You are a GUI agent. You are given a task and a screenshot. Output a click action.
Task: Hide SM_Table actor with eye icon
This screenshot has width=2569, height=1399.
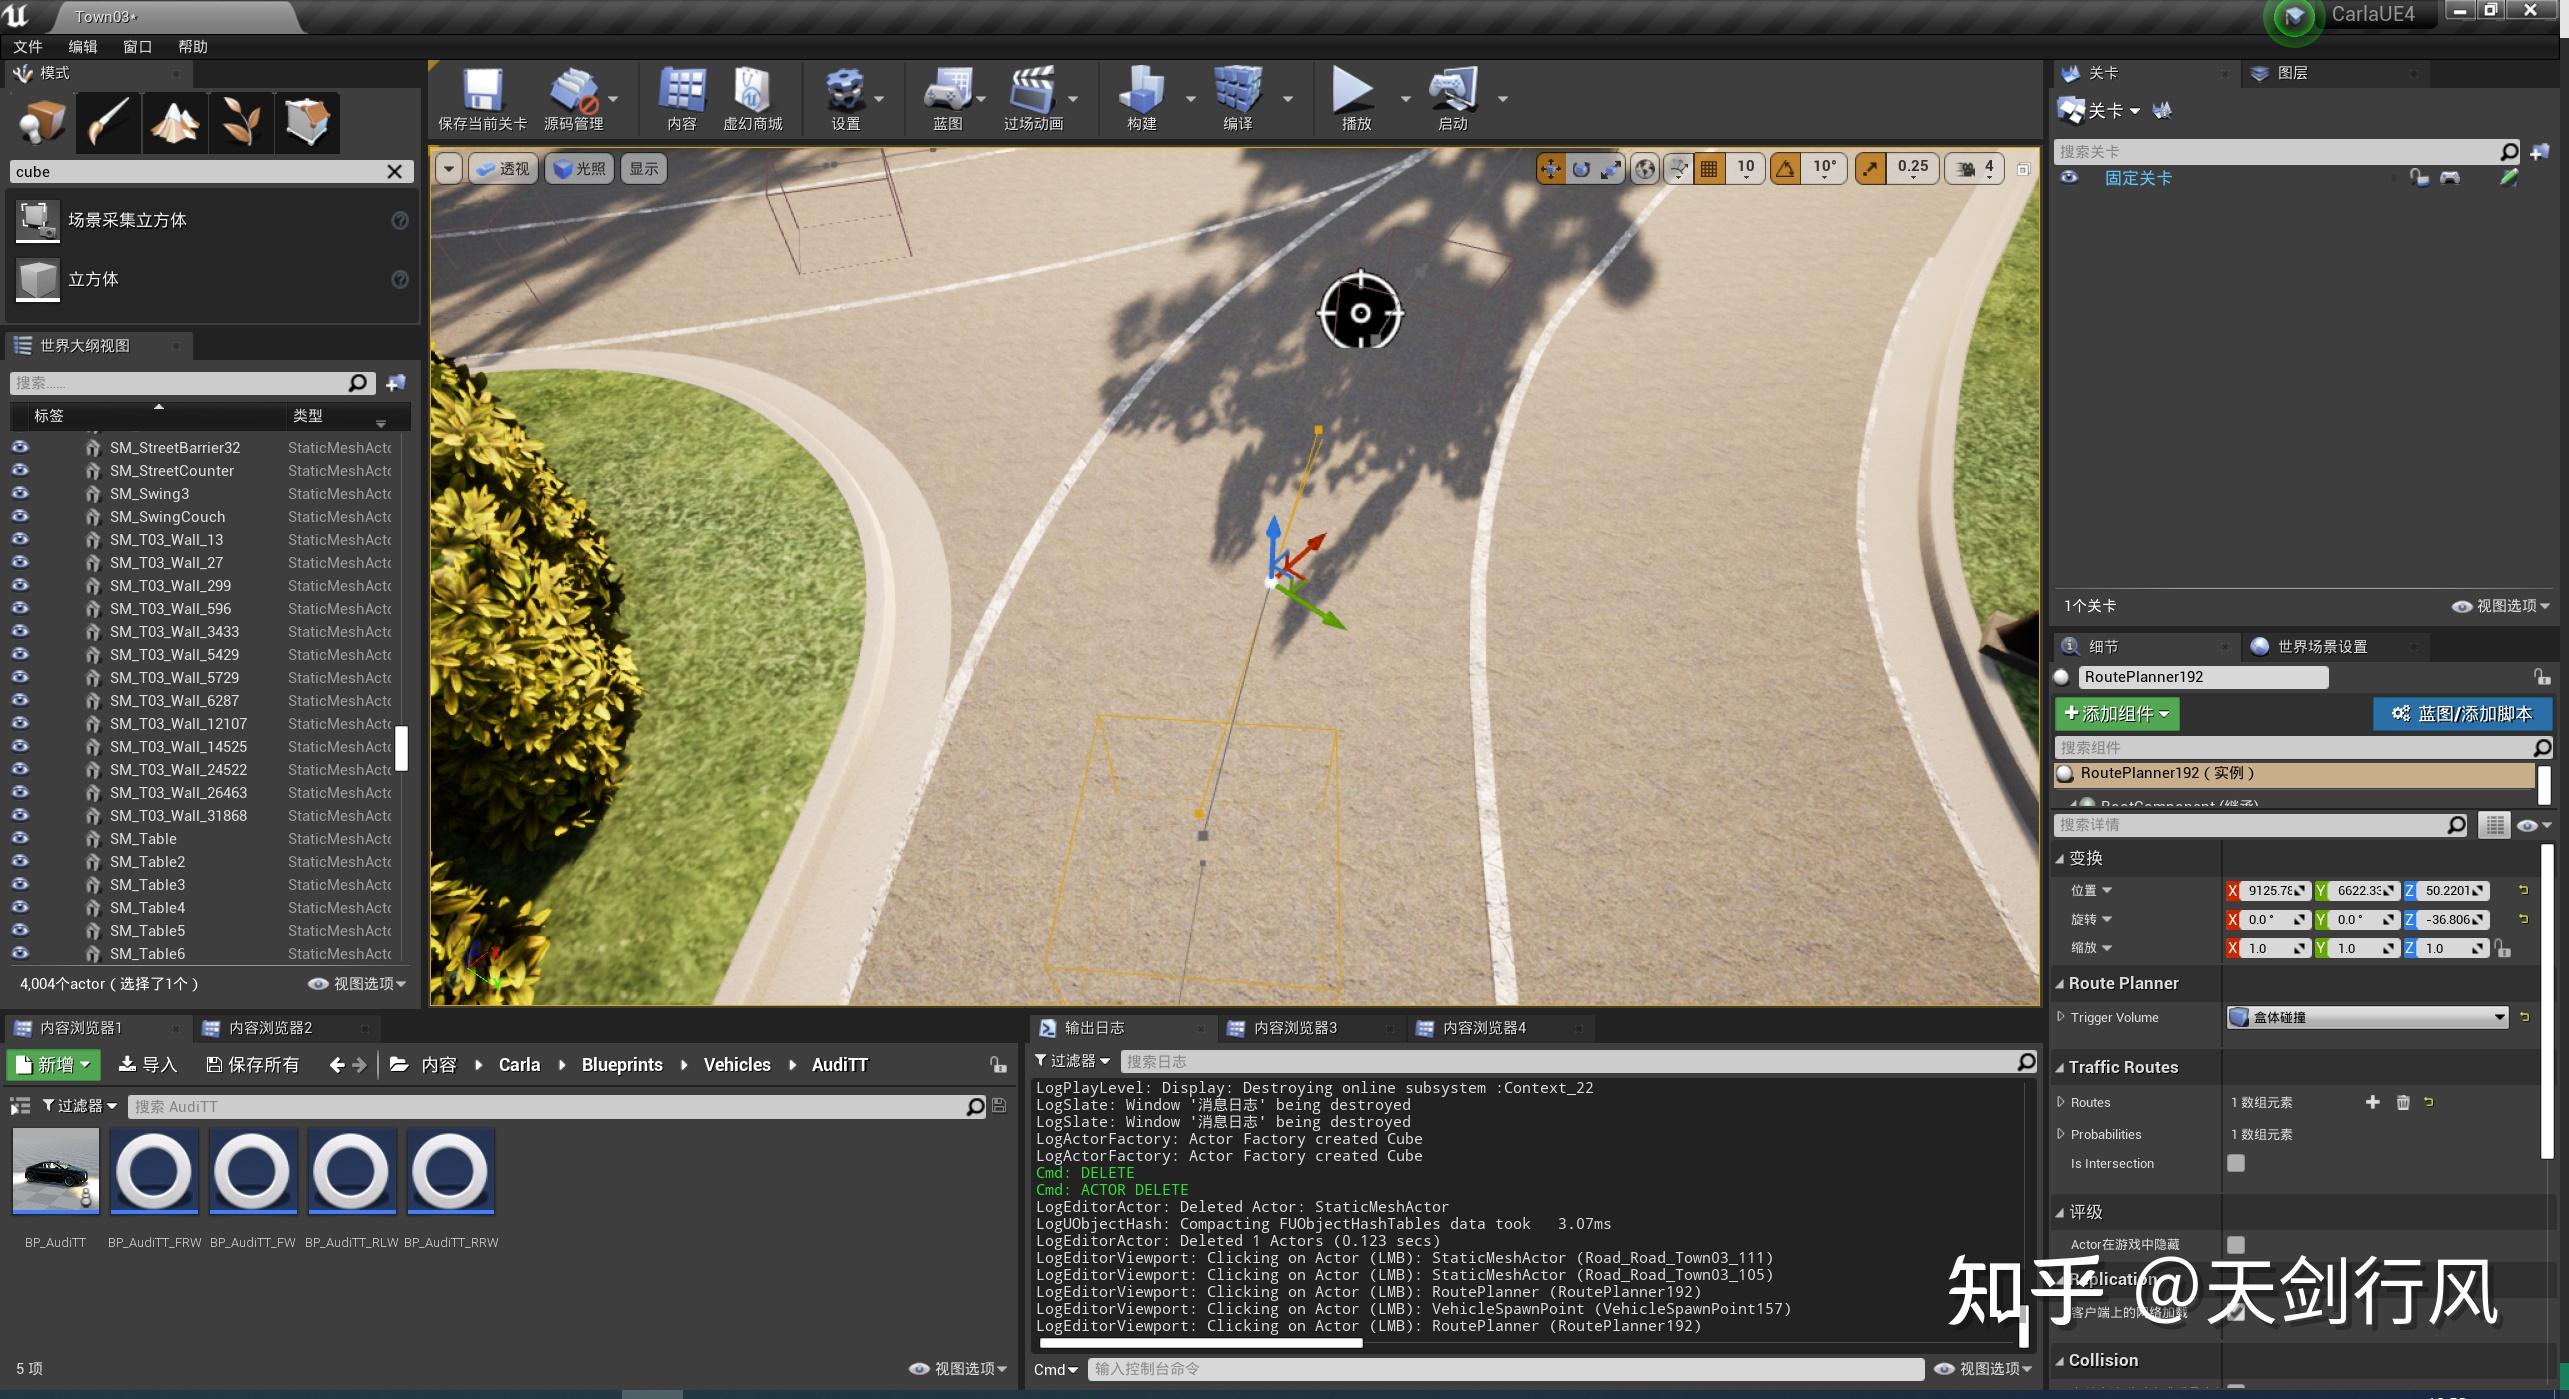(20, 838)
